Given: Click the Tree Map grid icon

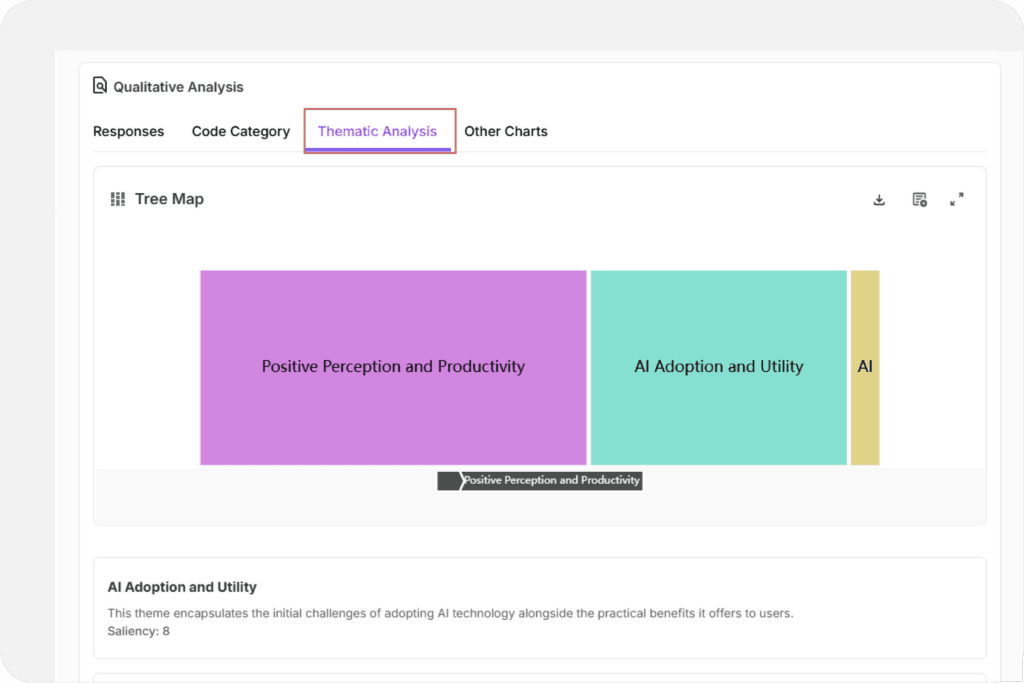Looking at the screenshot, I should point(118,199).
